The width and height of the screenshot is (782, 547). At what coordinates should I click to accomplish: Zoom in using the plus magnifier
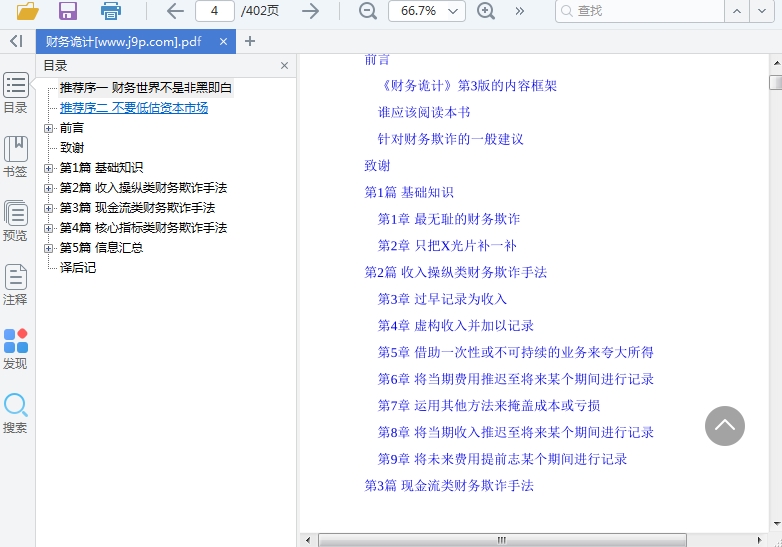click(x=485, y=11)
